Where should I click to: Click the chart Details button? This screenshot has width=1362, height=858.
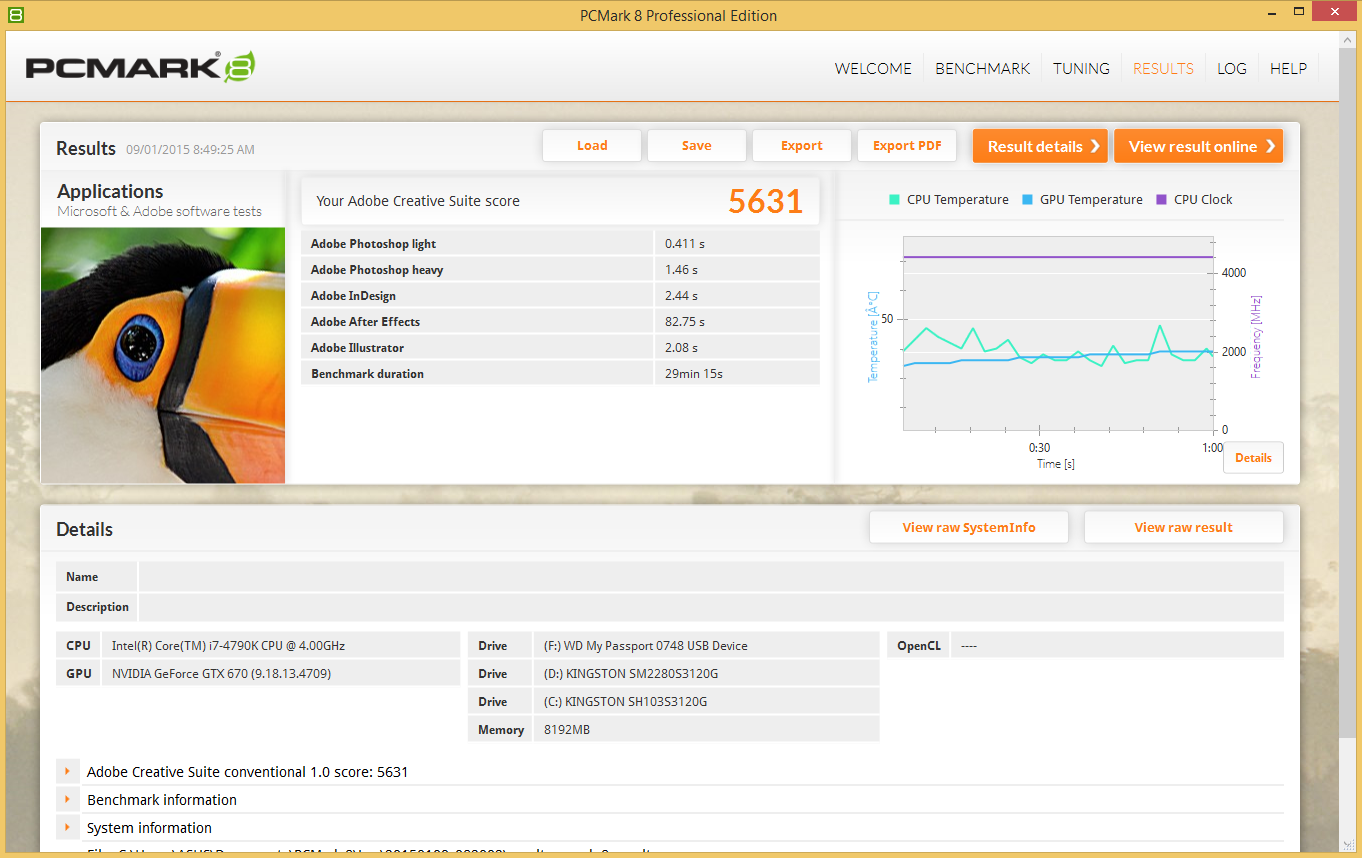pyautogui.click(x=1253, y=458)
